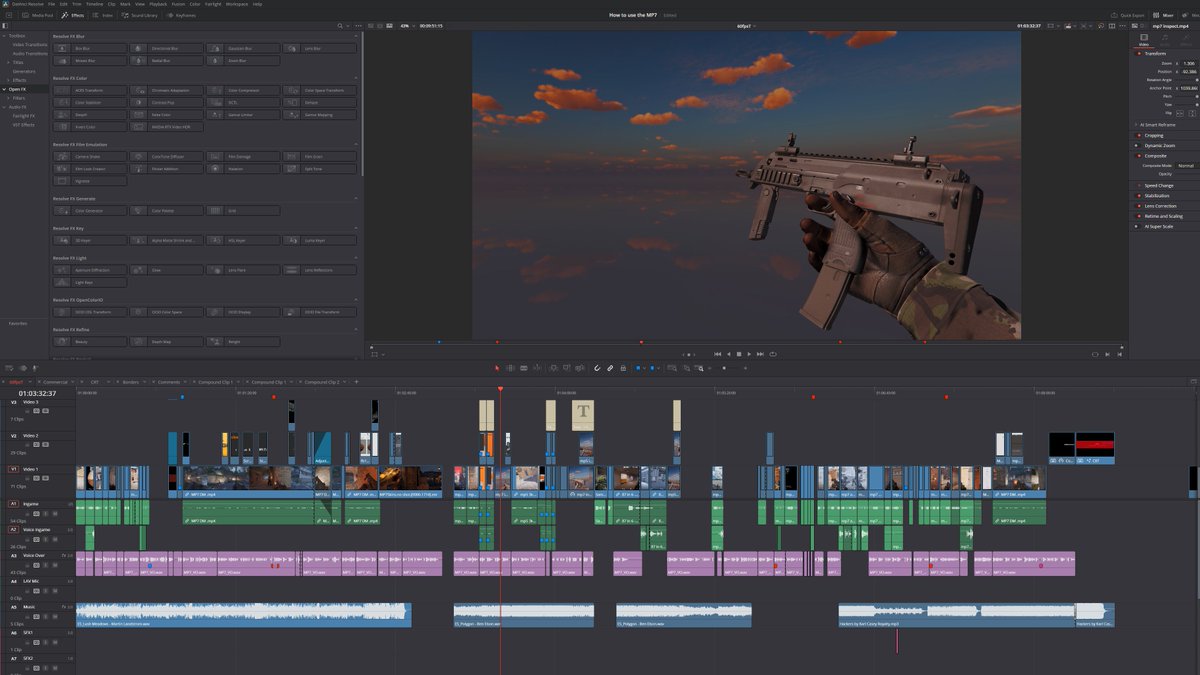Toggle Transform section enable dot
Viewport: 1200px width, 675px height.
pos(1138,53)
